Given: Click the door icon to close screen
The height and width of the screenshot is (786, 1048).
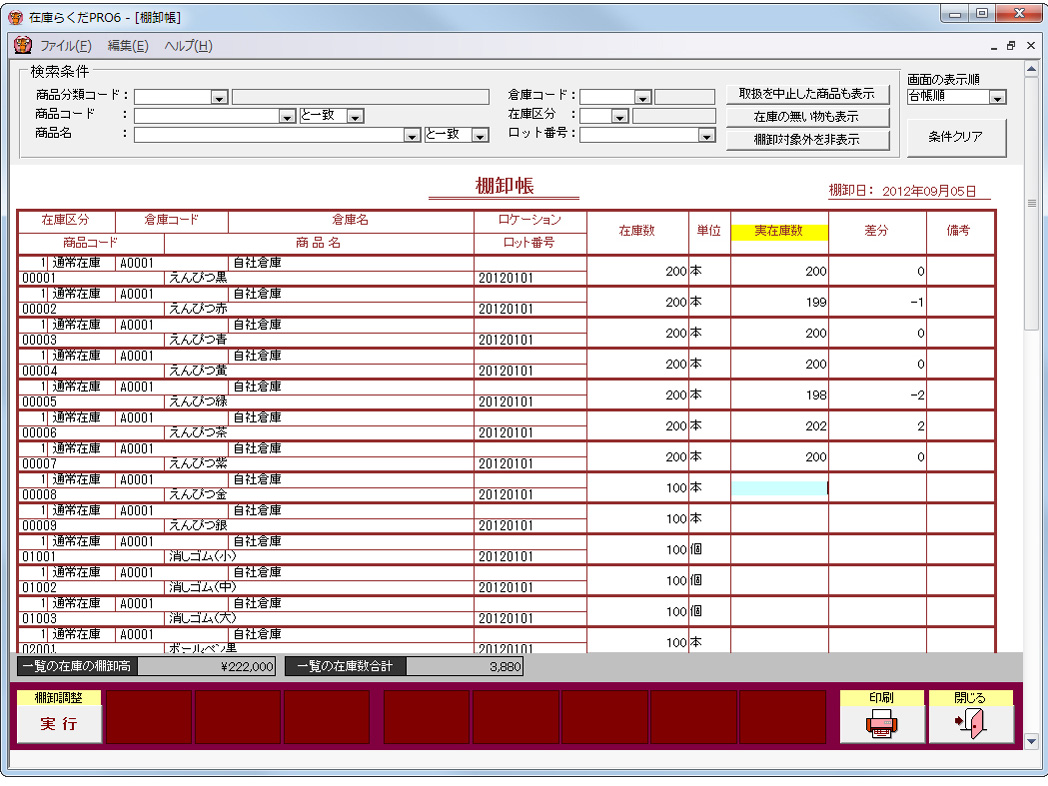Looking at the screenshot, I should click(971, 724).
